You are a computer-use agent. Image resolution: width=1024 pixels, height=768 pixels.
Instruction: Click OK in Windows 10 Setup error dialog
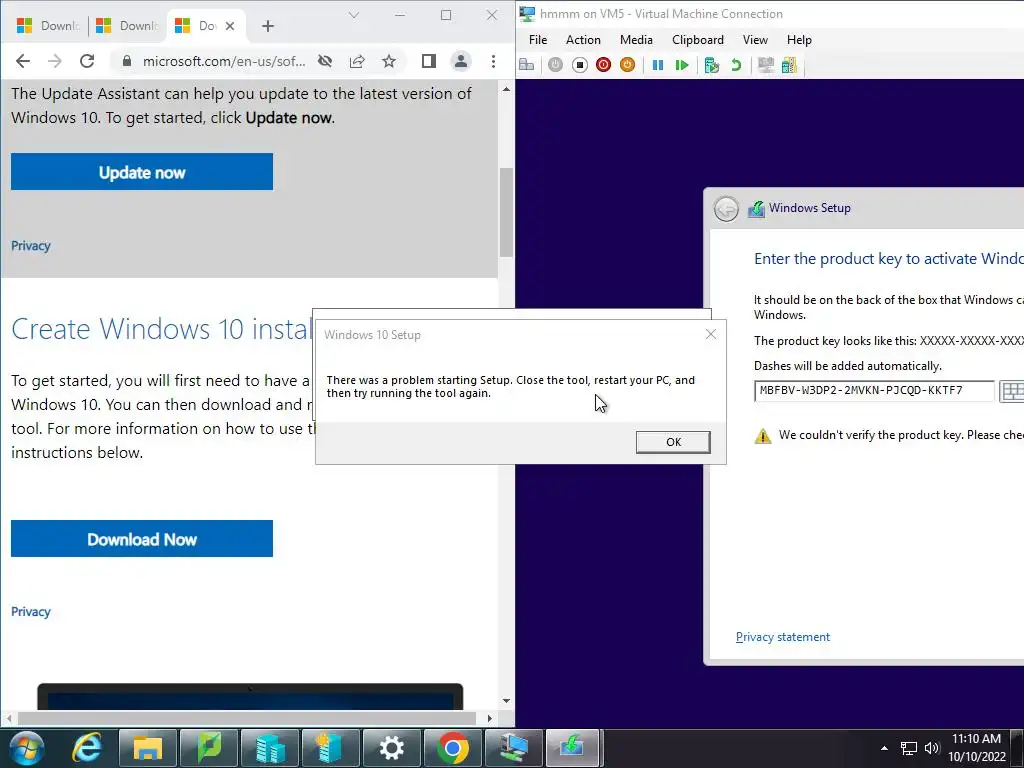(x=673, y=442)
